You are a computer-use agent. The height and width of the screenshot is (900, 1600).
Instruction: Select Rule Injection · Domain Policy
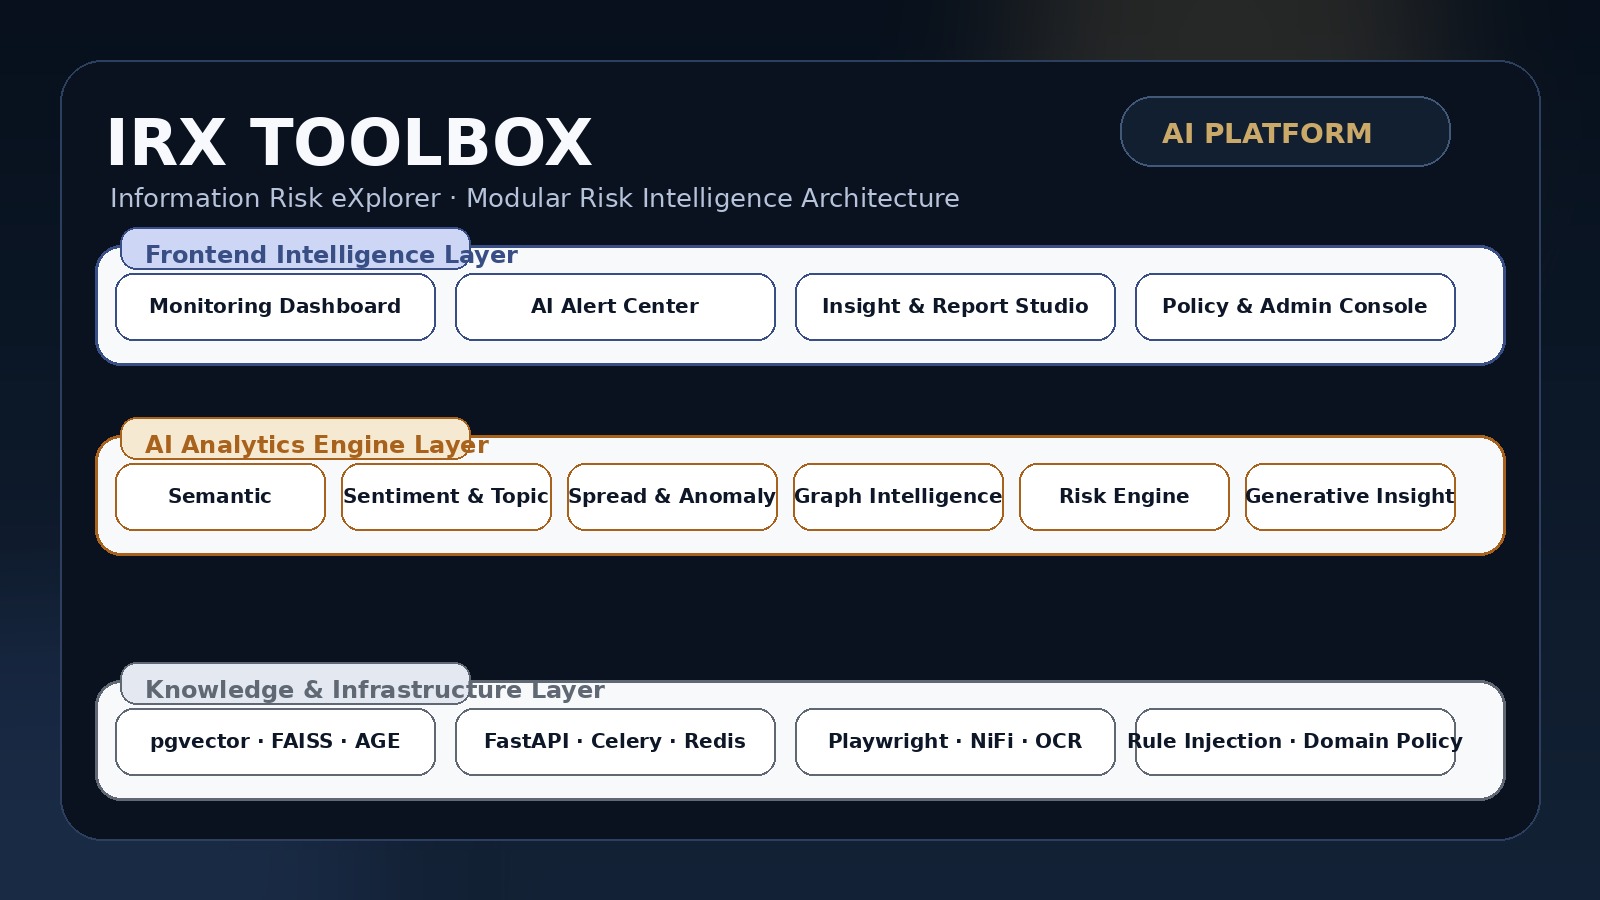pos(1294,741)
